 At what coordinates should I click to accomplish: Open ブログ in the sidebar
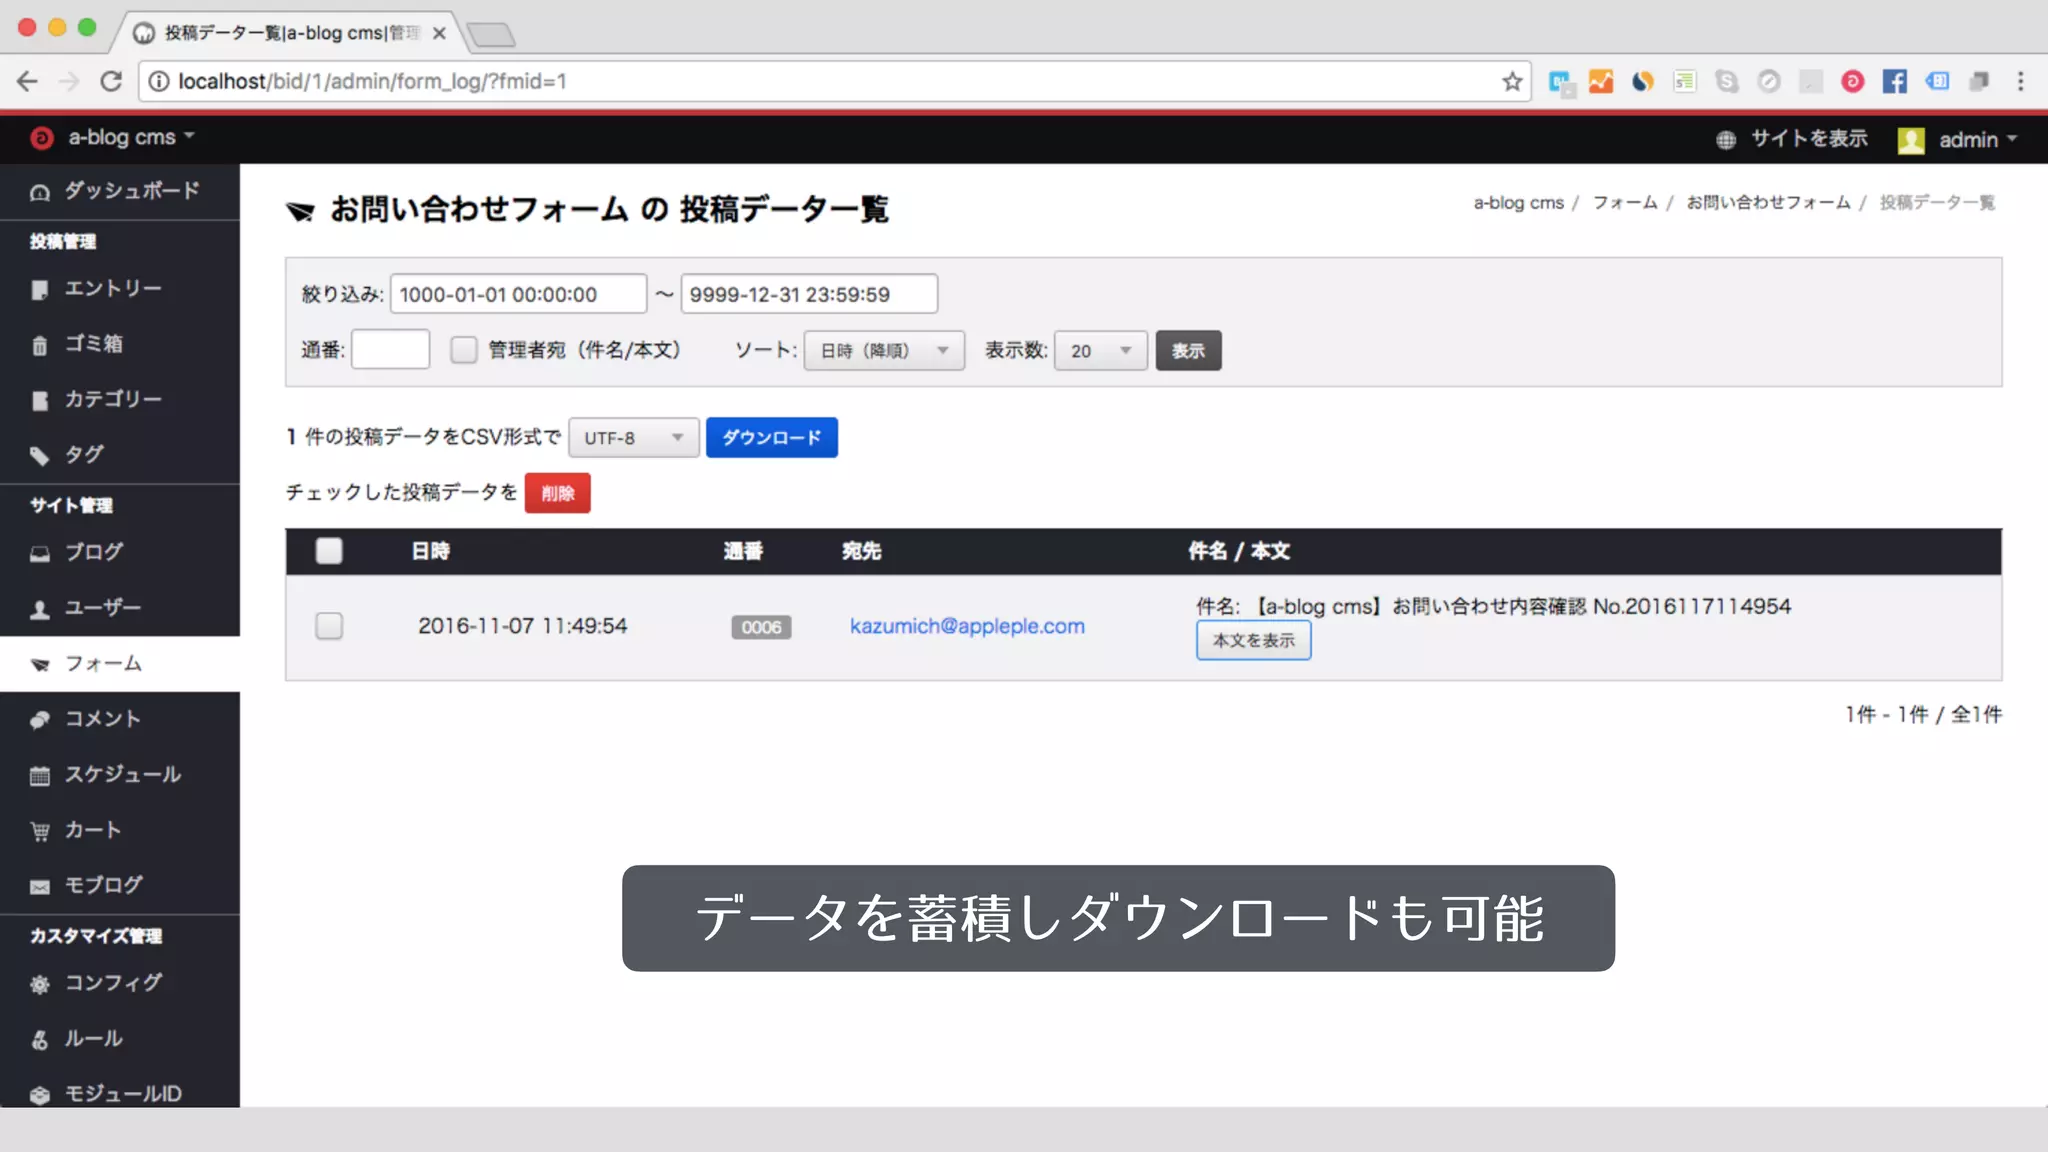[120, 552]
